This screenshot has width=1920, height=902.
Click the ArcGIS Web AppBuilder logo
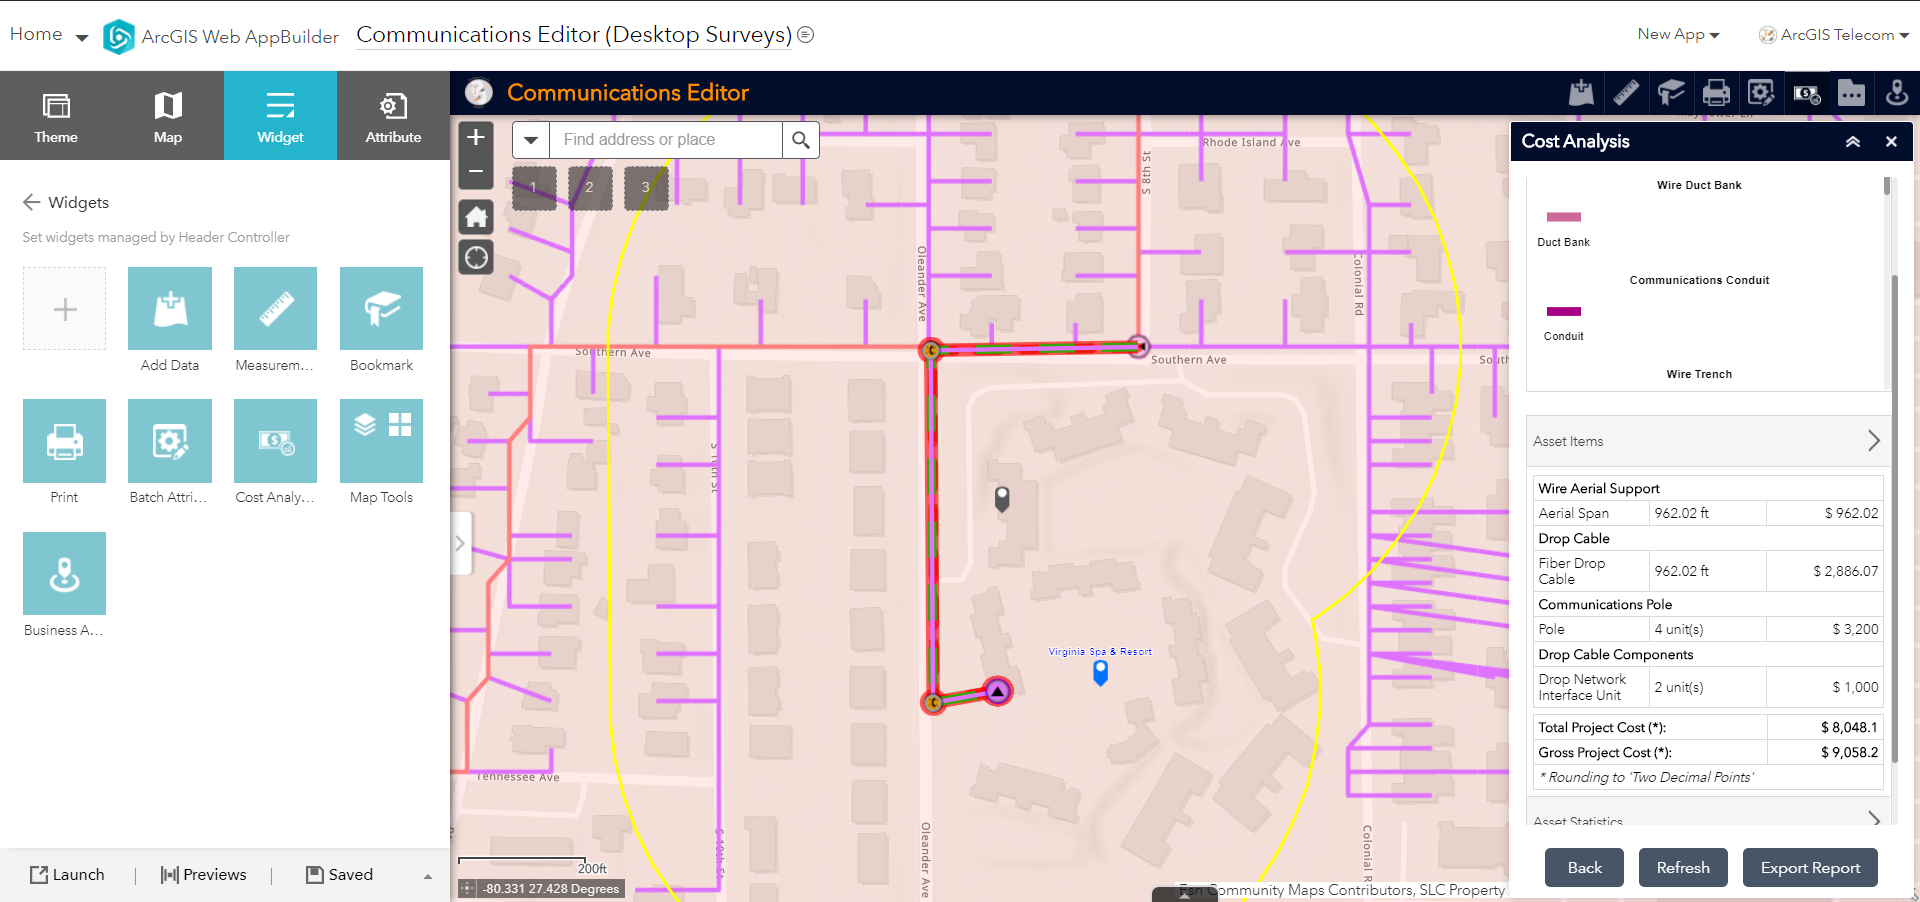point(119,36)
